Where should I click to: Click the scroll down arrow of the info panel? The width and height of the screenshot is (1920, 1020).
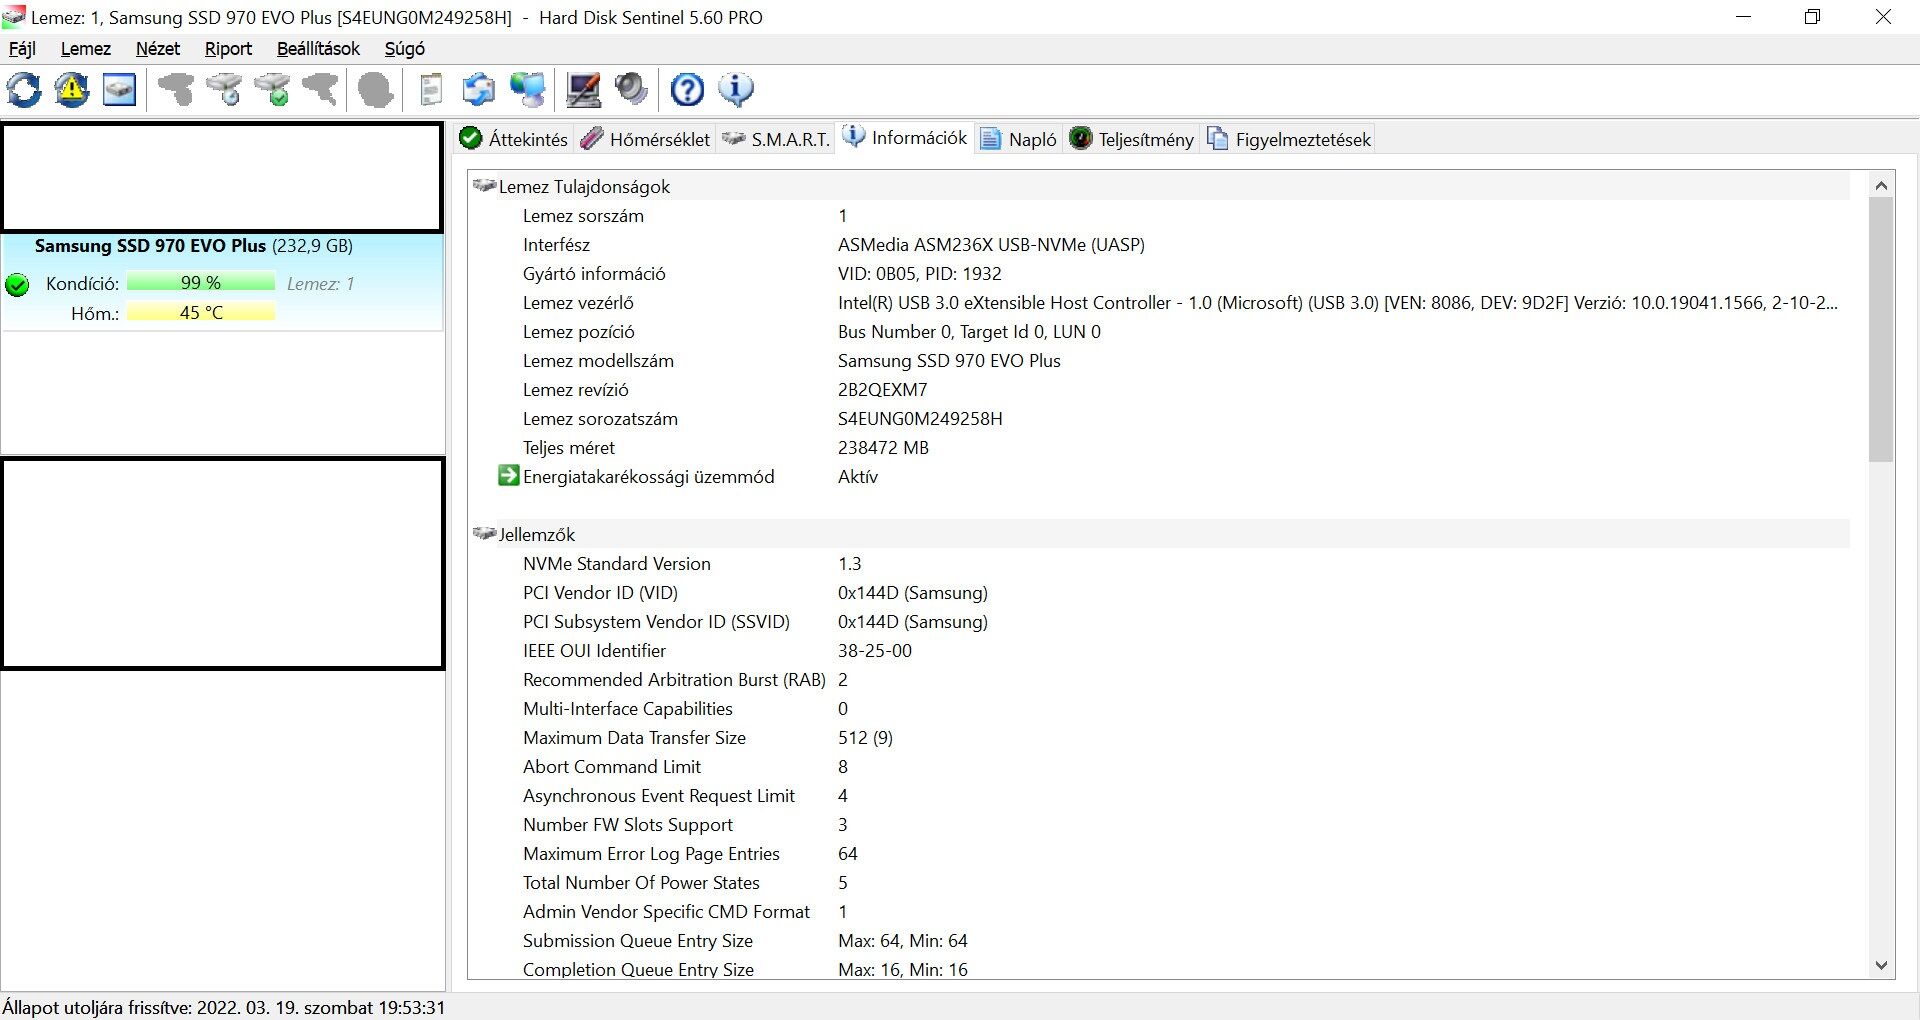click(1881, 966)
